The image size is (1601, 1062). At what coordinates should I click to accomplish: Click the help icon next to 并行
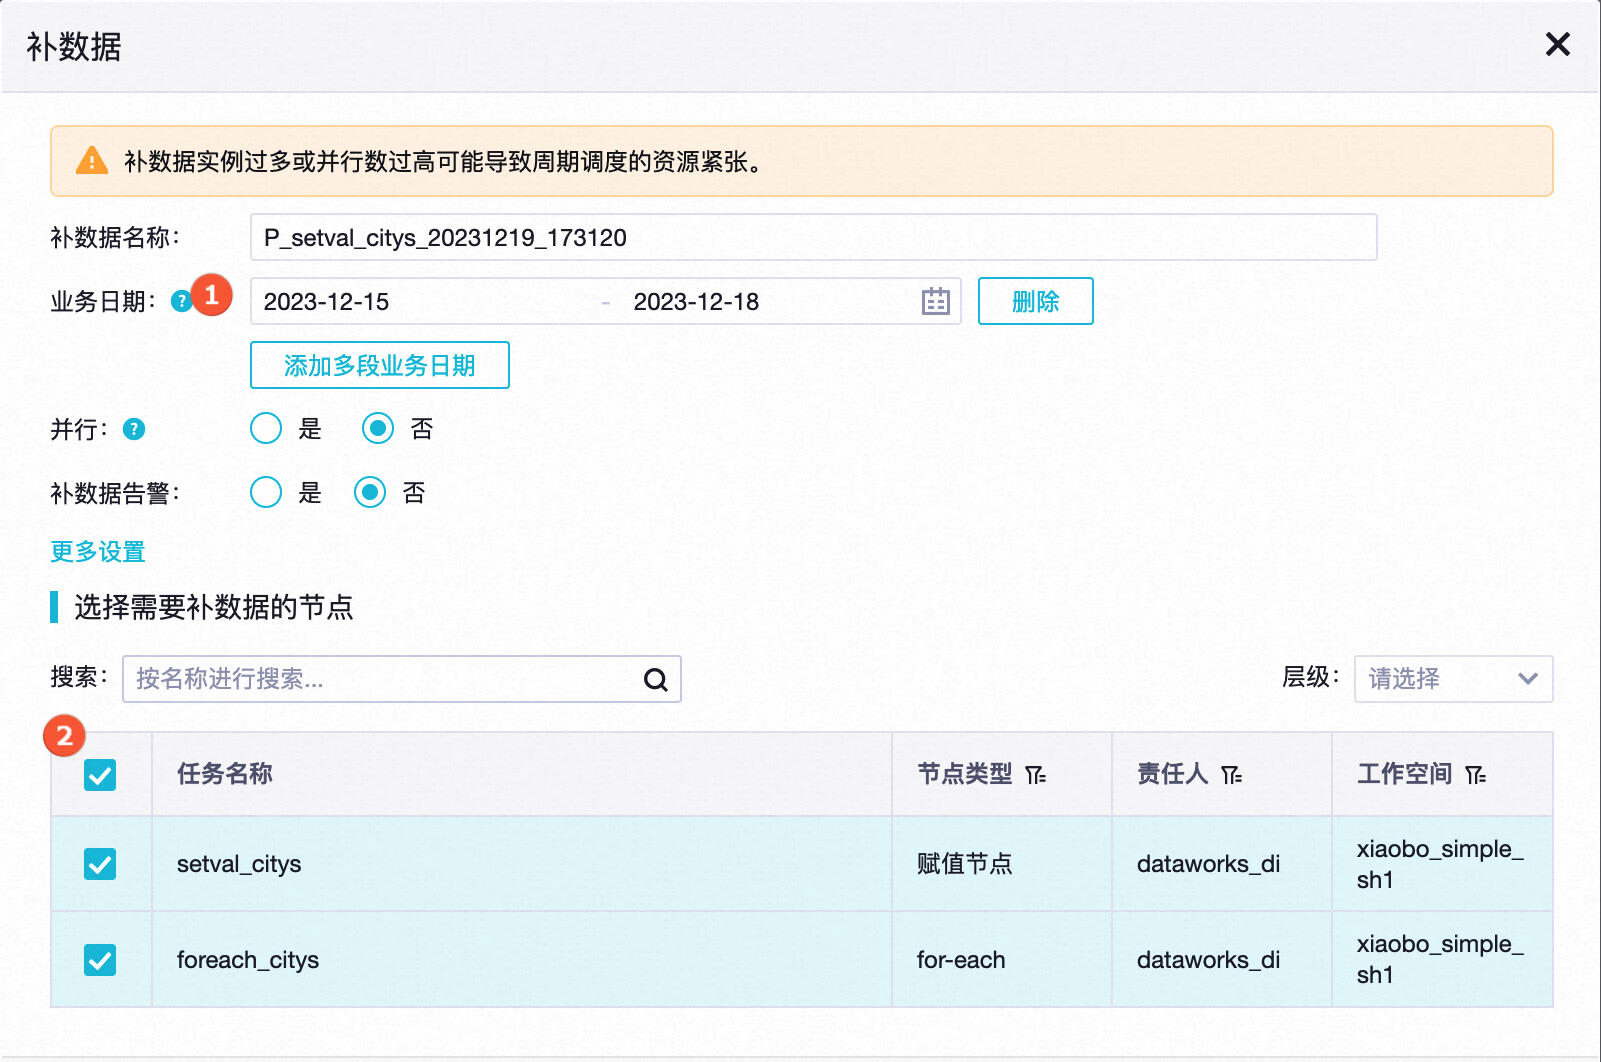(x=134, y=429)
